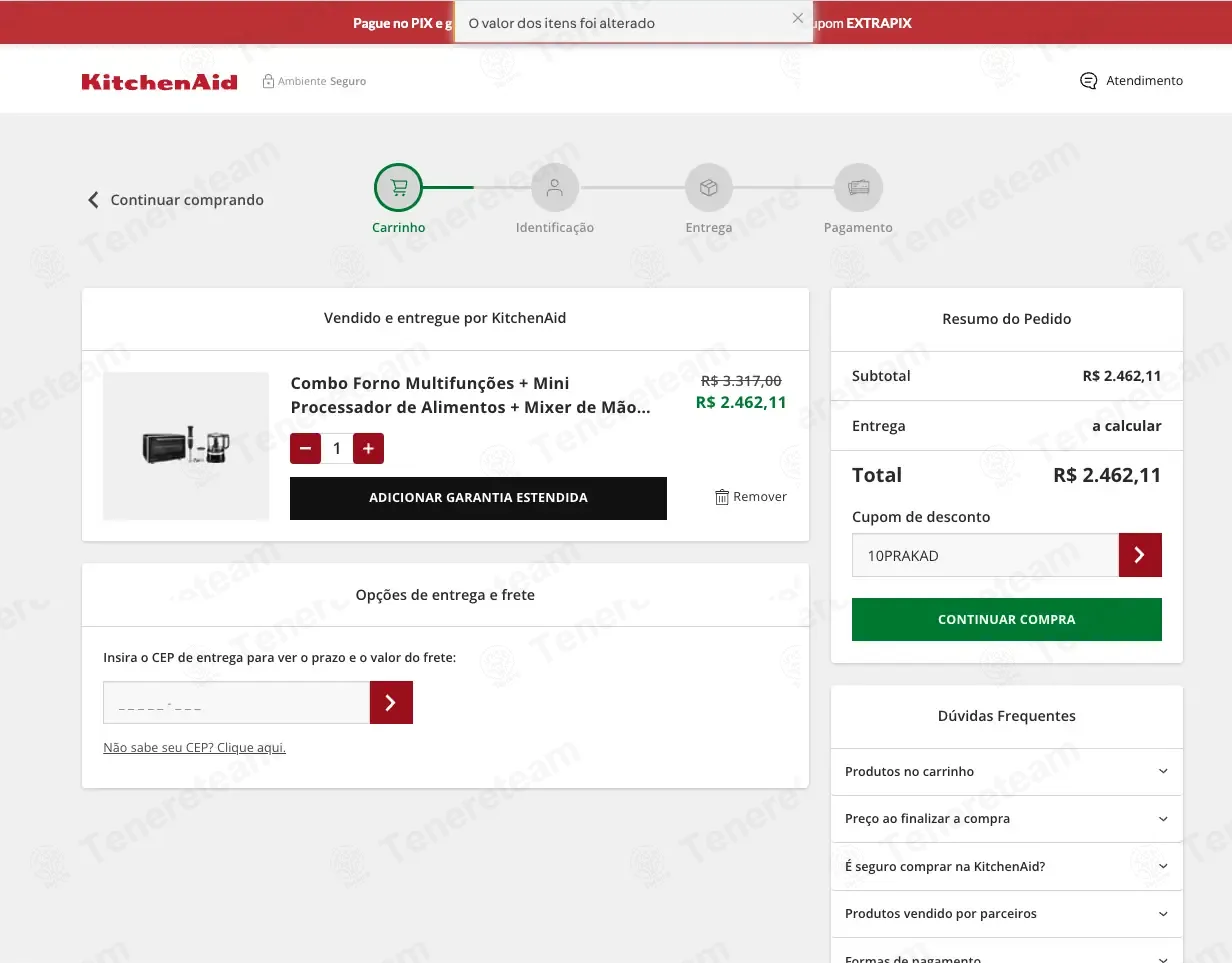Submit CEP with red arrow button

click(391, 703)
